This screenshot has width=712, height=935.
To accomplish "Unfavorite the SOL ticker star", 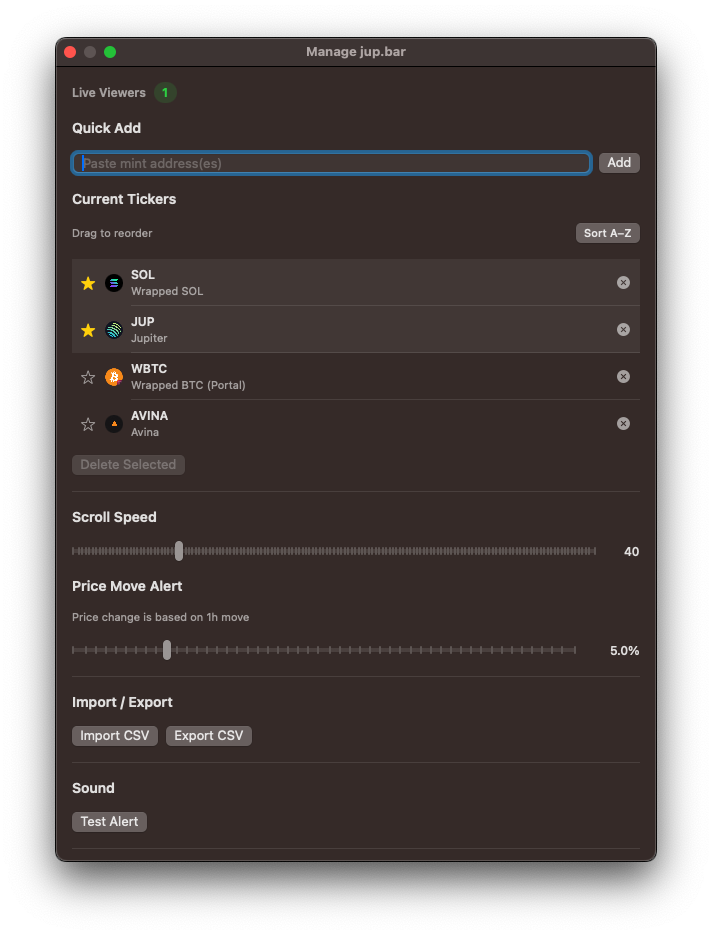I will 87,282.
